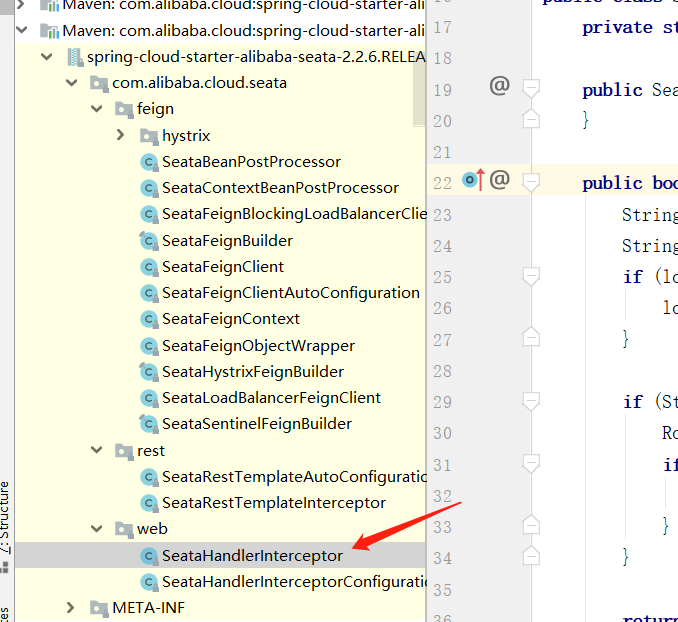The image size is (678, 622).
Task: Toggle the fold end marker at line 27
Action: tap(531, 337)
